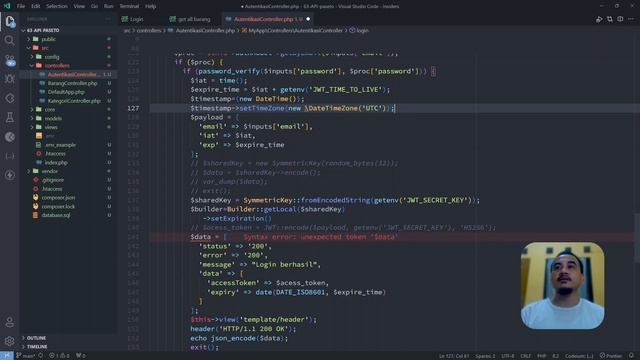
Task: Open DefaultApp.php in explorer
Action: click(x=66, y=92)
